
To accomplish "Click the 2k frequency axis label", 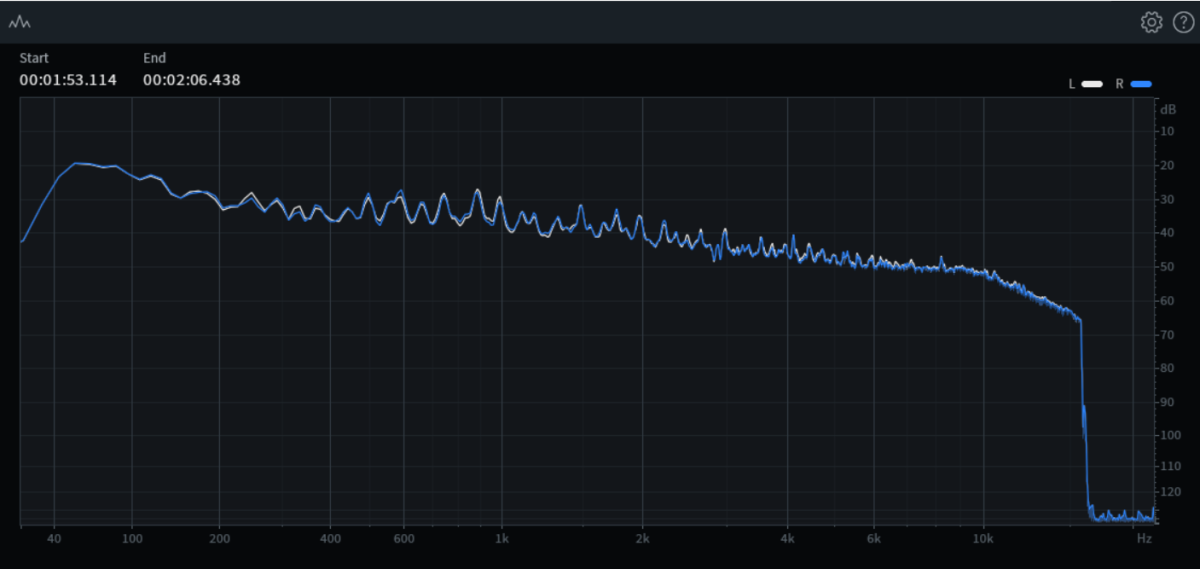I will pyautogui.click(x=643, y=538).
